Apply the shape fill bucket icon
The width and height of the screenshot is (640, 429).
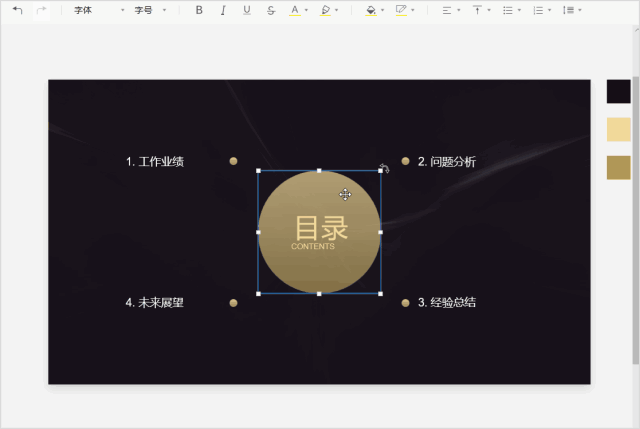pos(371,10)
